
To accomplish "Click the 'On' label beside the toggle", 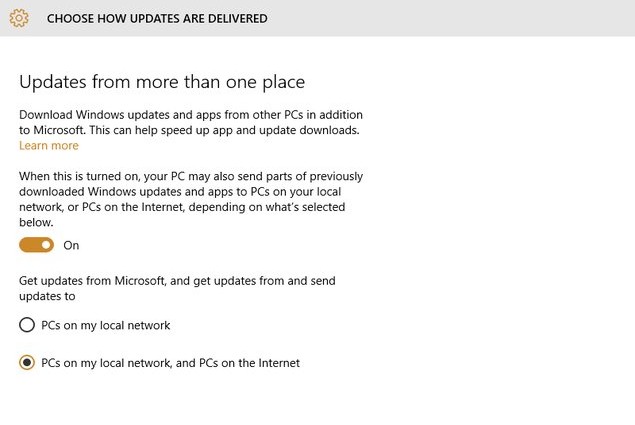I will click(71, 245).
